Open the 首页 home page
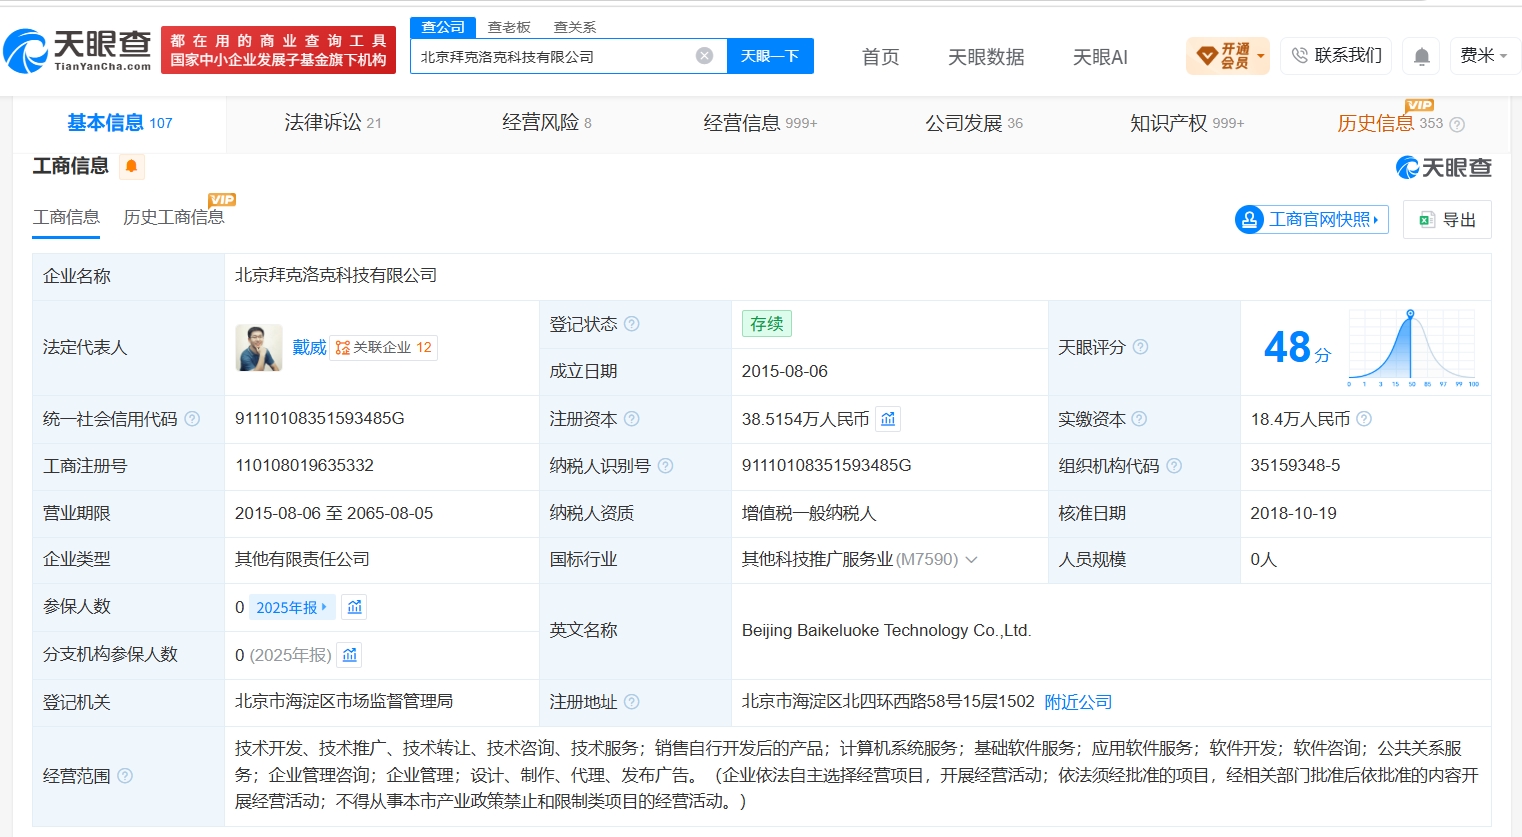 [x=881, y=57]
